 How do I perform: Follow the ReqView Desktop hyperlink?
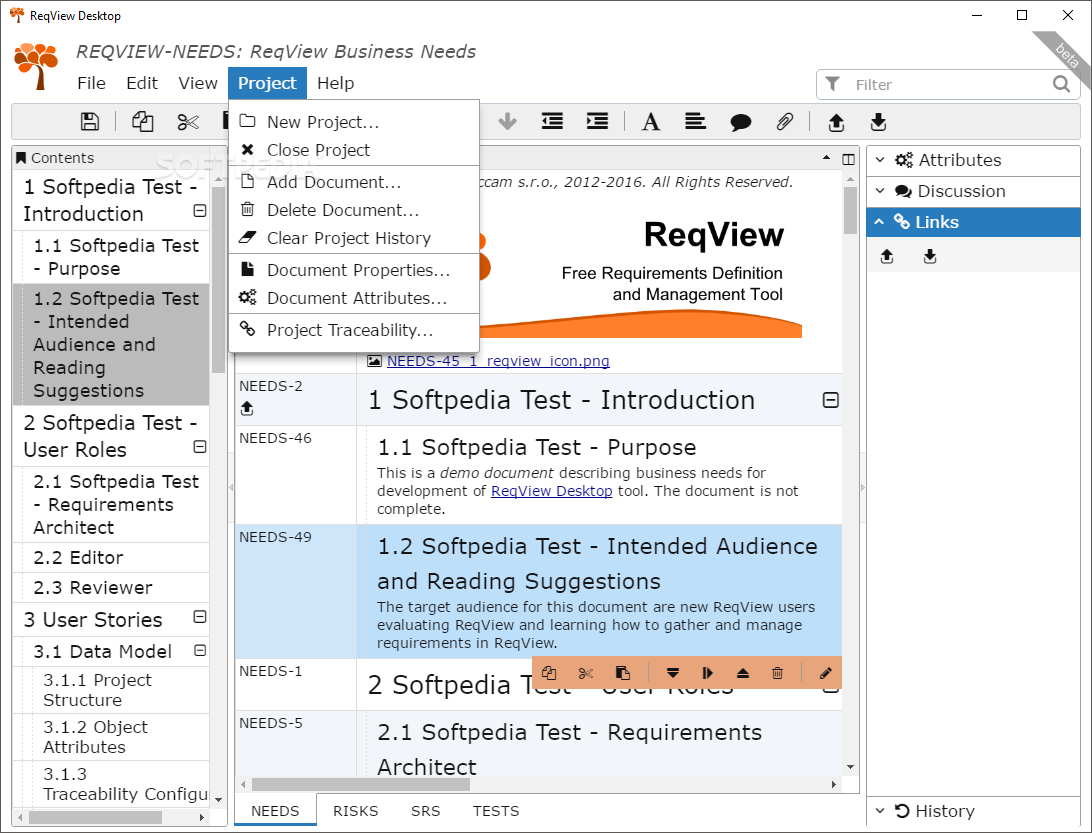pos(552,491)
